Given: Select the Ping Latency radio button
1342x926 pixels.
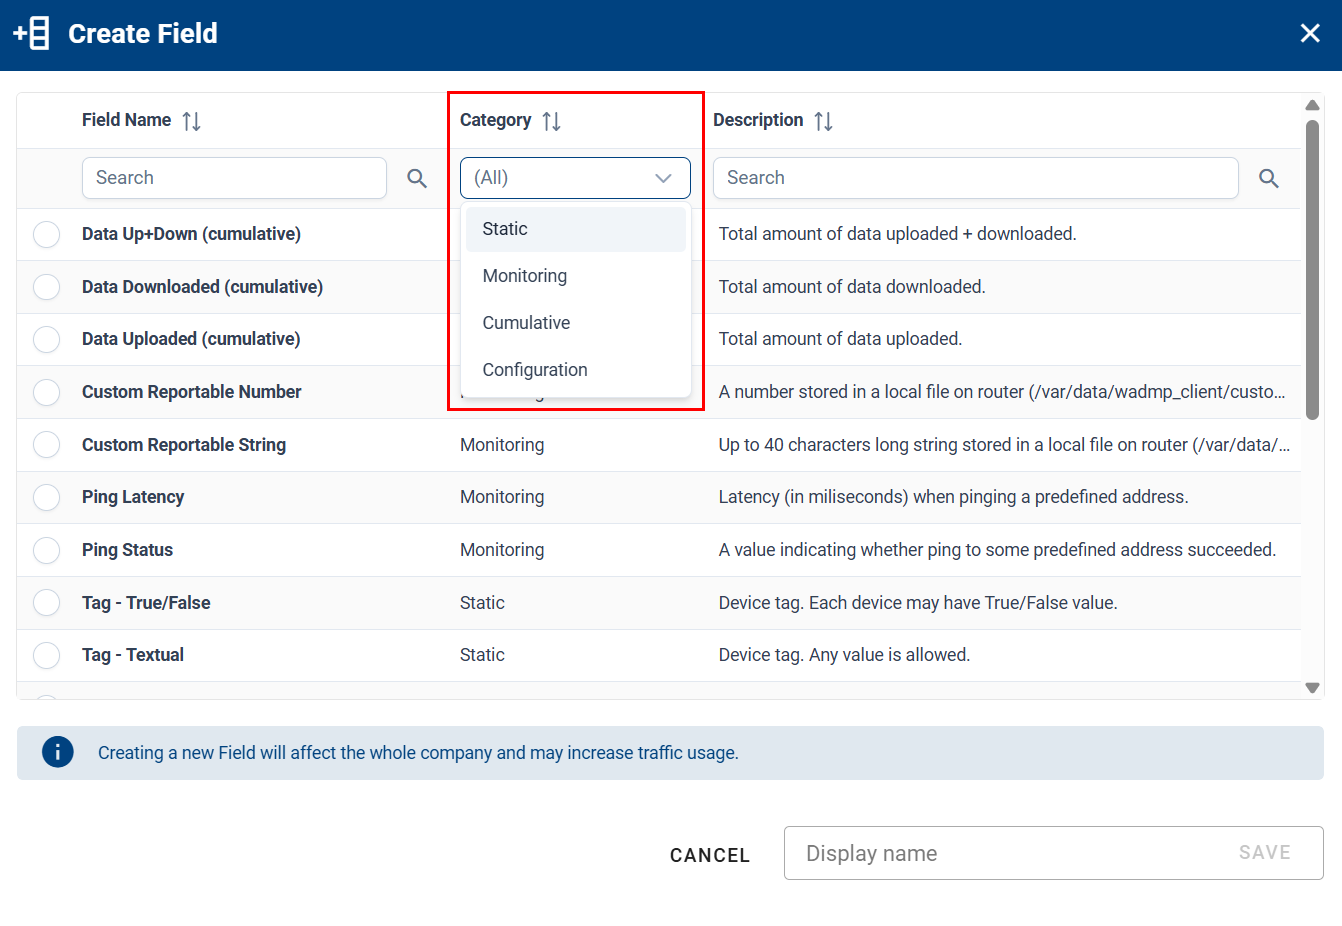Looking at the screenshot, I should (x=46, y=497).
